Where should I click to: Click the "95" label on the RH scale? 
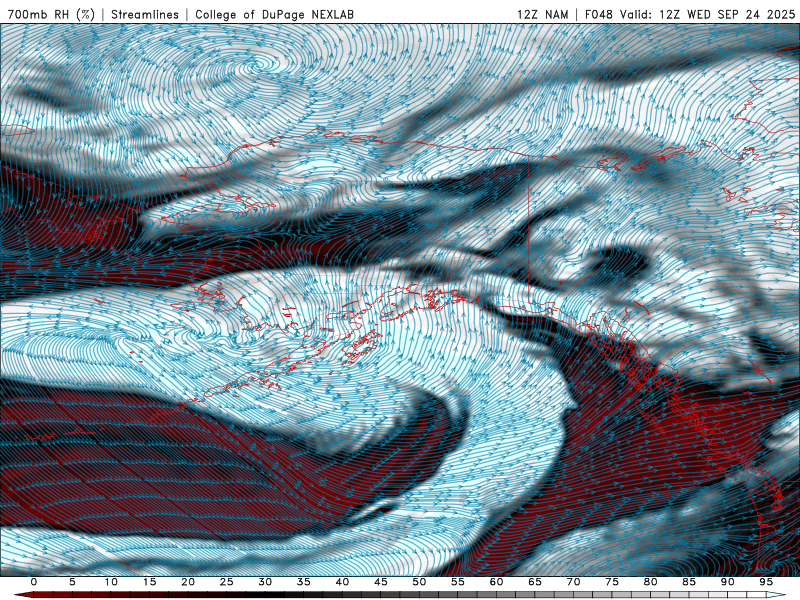coord(766,582)
